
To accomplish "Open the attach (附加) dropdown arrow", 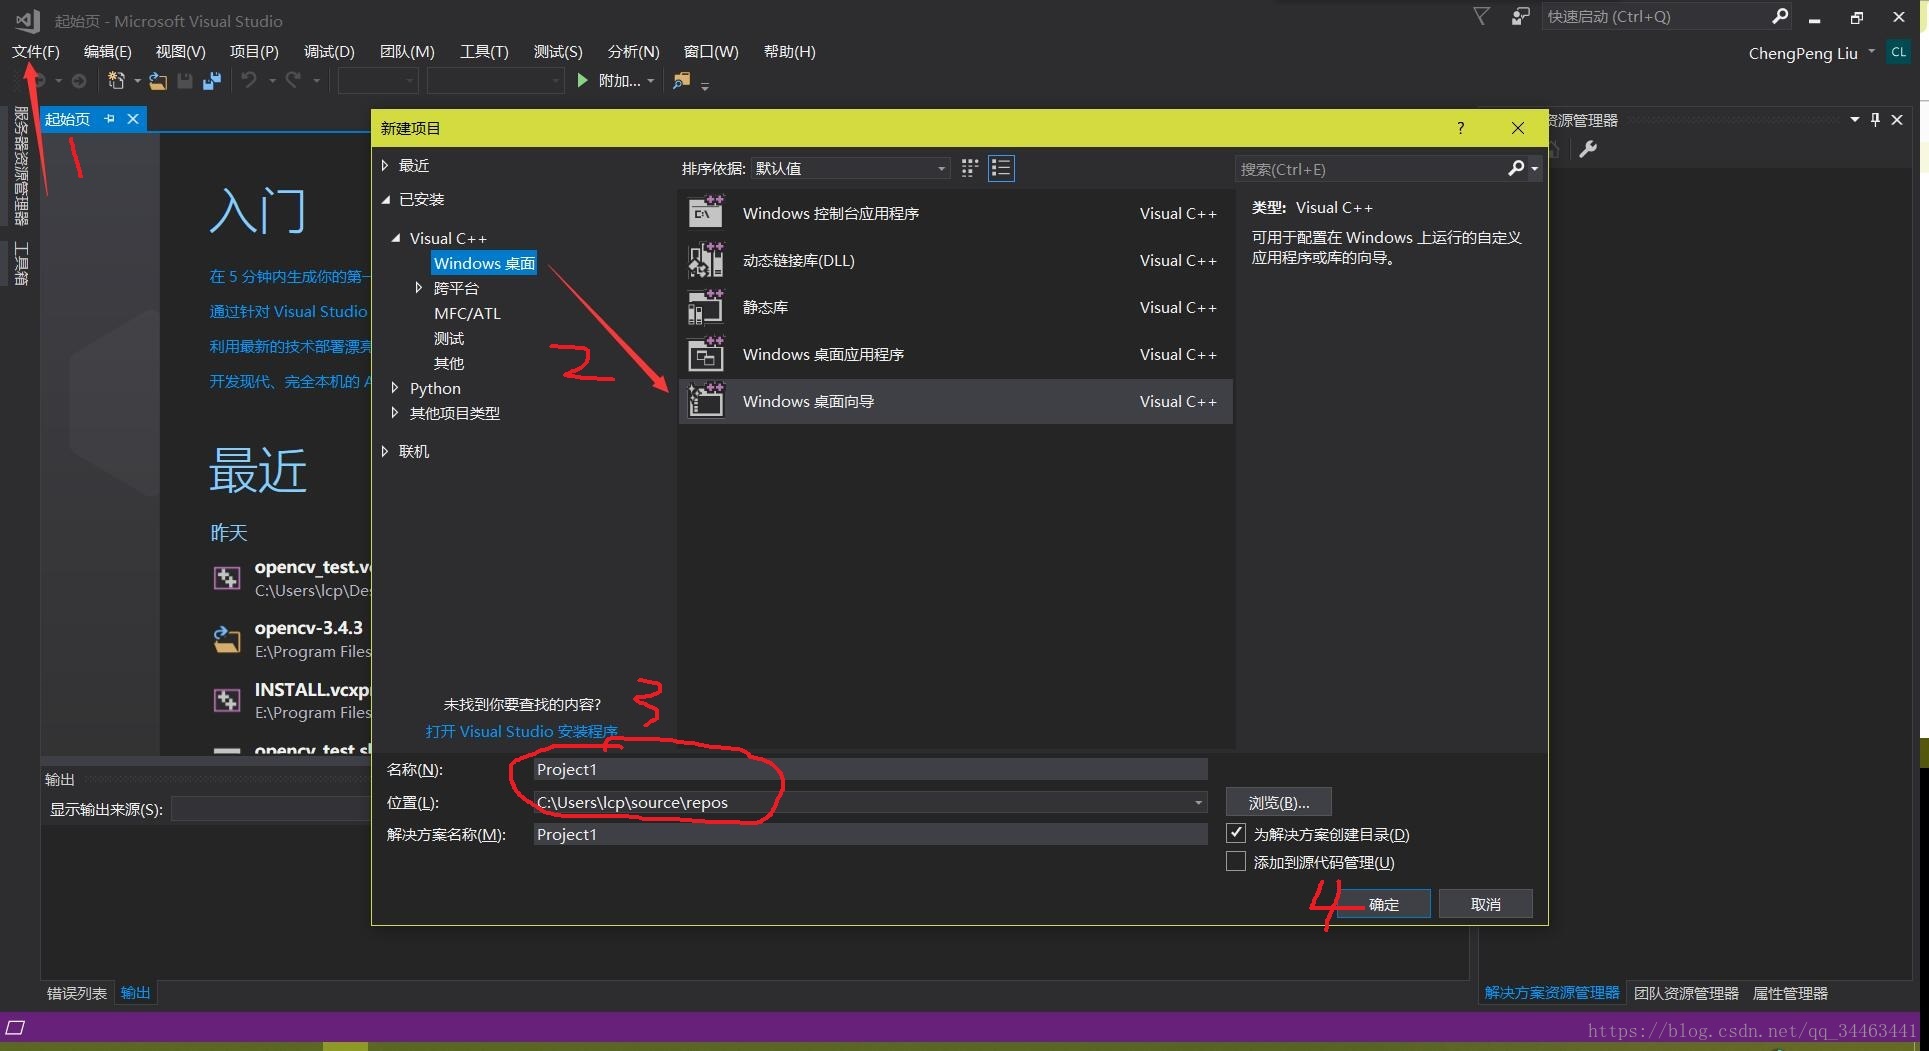I will pyautogui.click(x=651, y=81).
